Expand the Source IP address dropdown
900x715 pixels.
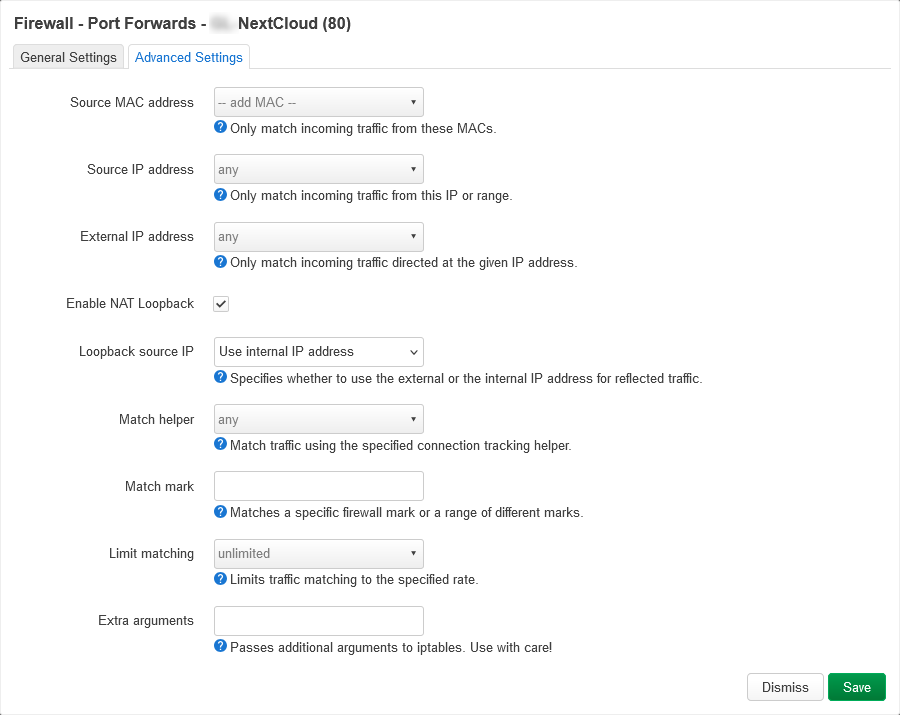[319, 169]
